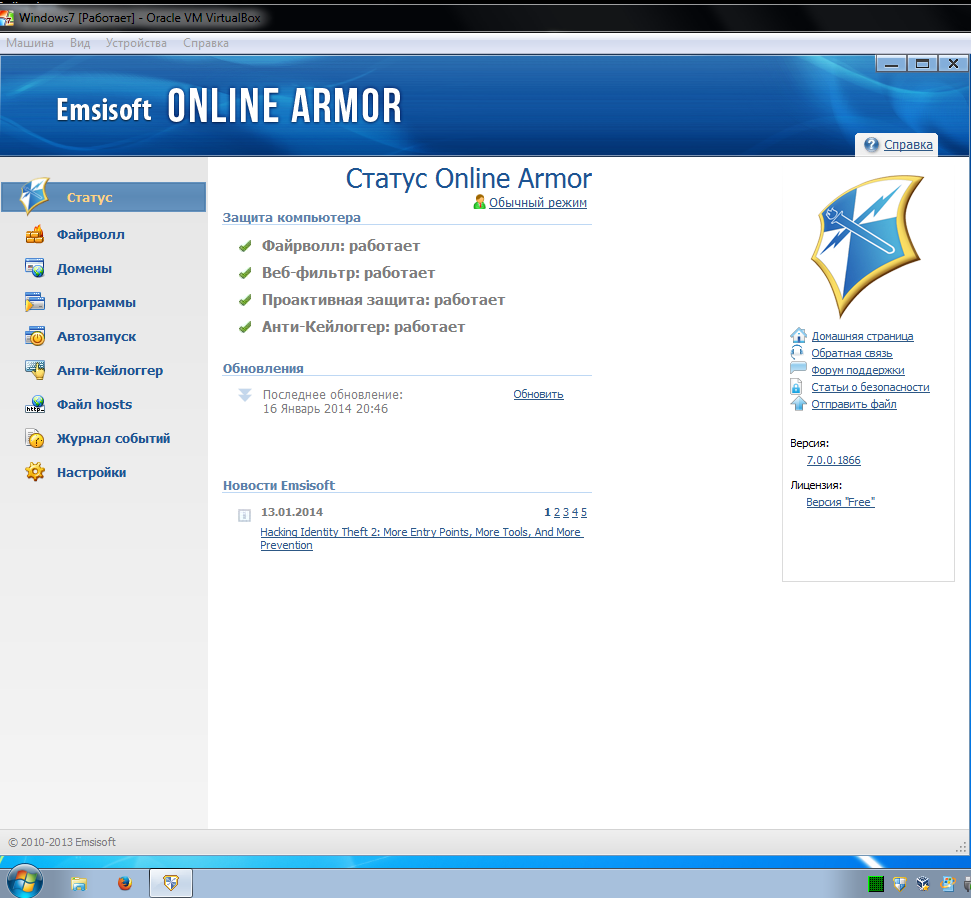The height and width of the screenshot is (898, 971).
Task: Click the 'Проактивная защита: работает' status line
Action: click(x=383, y=300)
